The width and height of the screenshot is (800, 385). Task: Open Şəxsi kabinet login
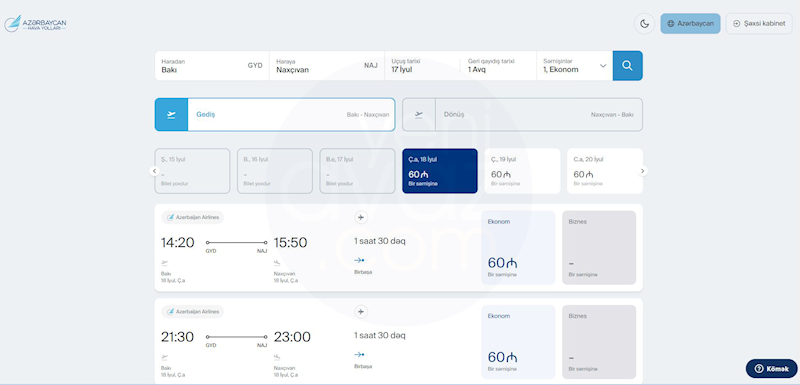(759, 23)
